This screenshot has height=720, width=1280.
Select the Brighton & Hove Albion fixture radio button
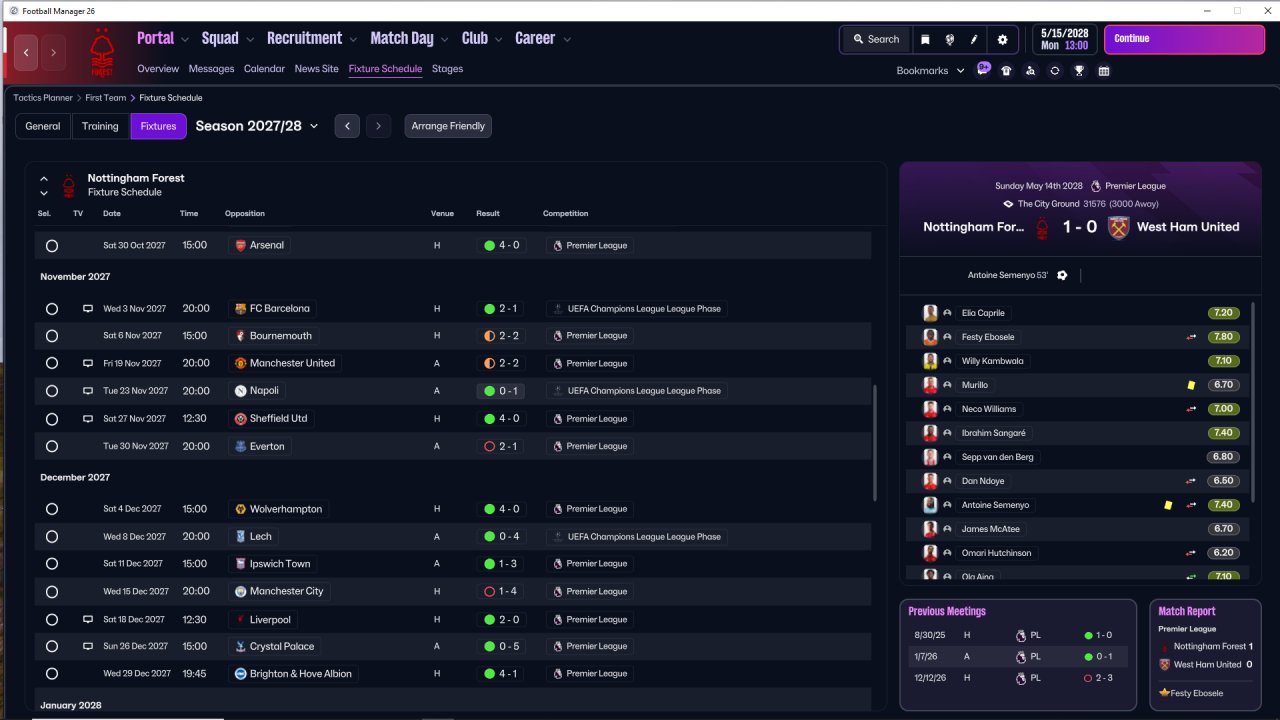52,674
